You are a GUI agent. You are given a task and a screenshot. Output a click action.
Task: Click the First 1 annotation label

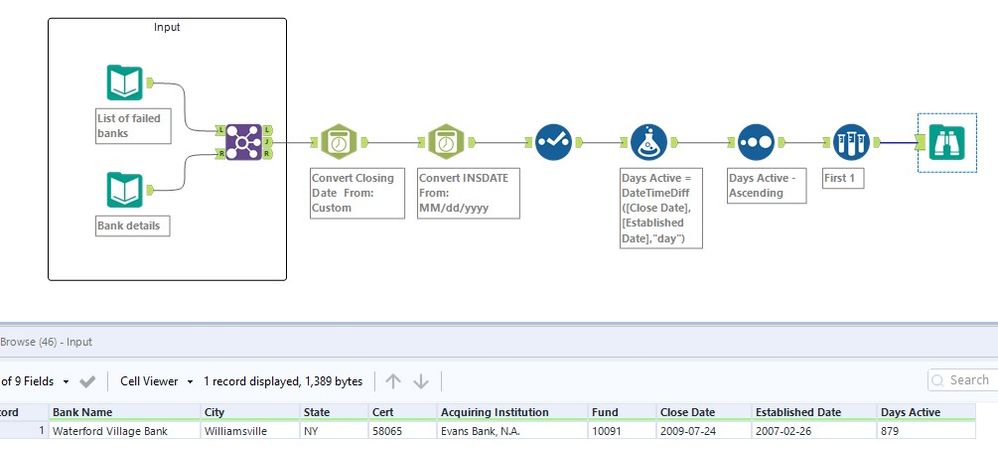click(843, 178)
